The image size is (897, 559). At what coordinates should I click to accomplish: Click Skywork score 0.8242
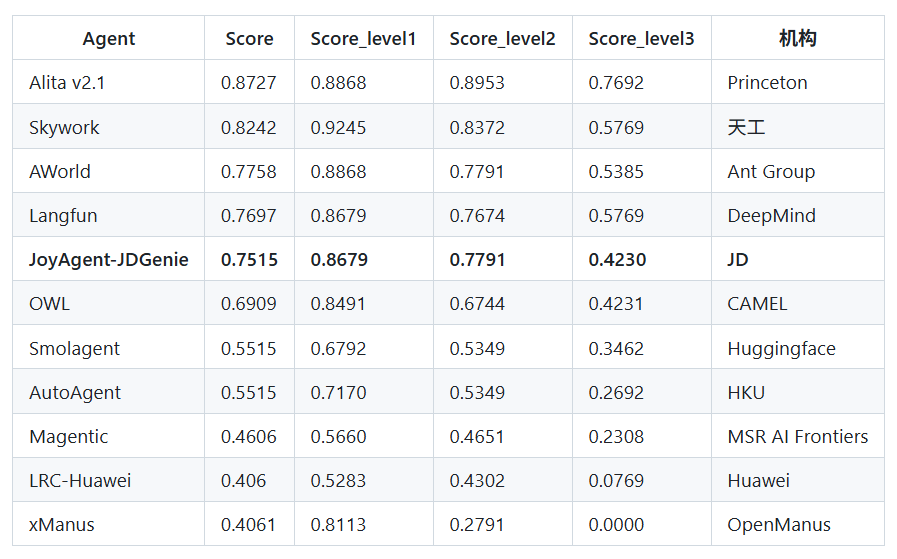click(249, 126)
